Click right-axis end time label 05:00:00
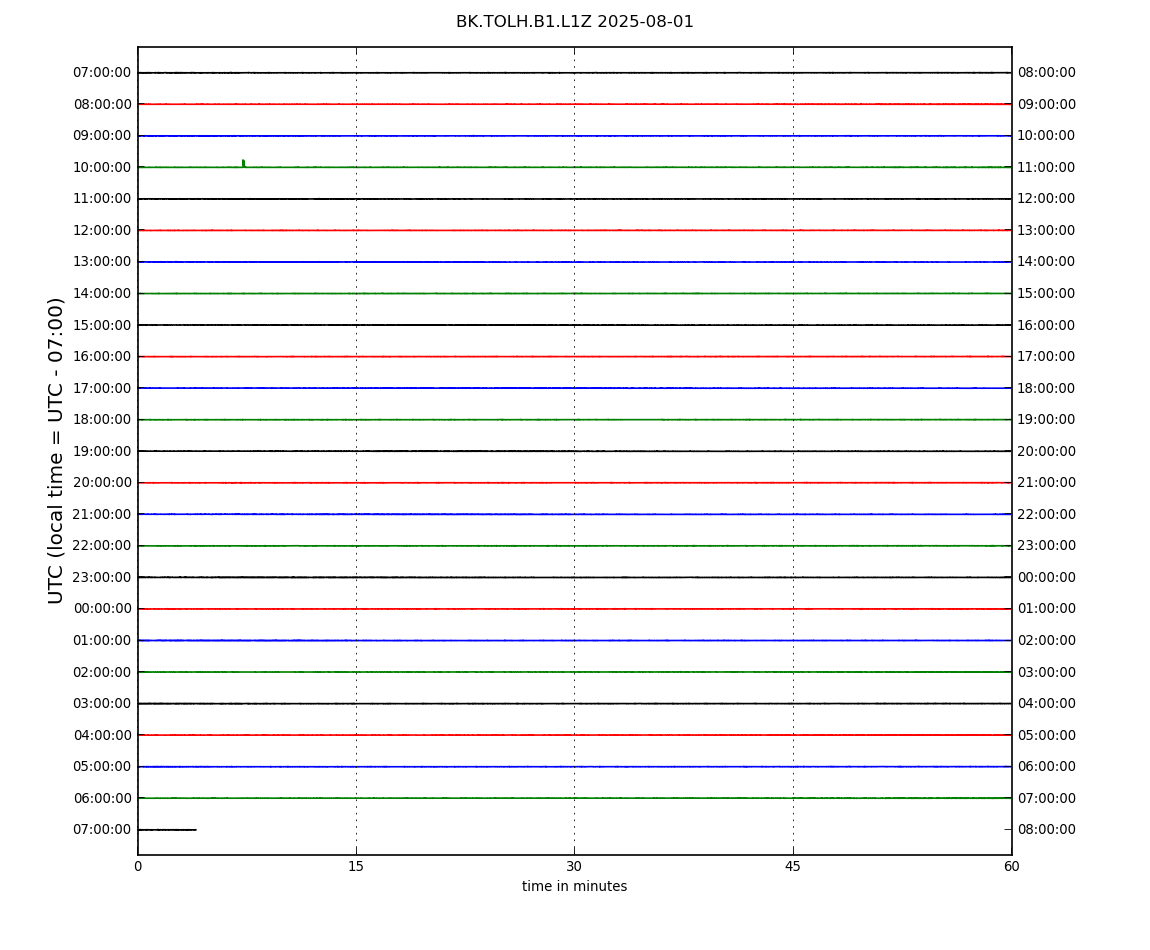This screenshot has height=950, width=1150. [1047, 735]
